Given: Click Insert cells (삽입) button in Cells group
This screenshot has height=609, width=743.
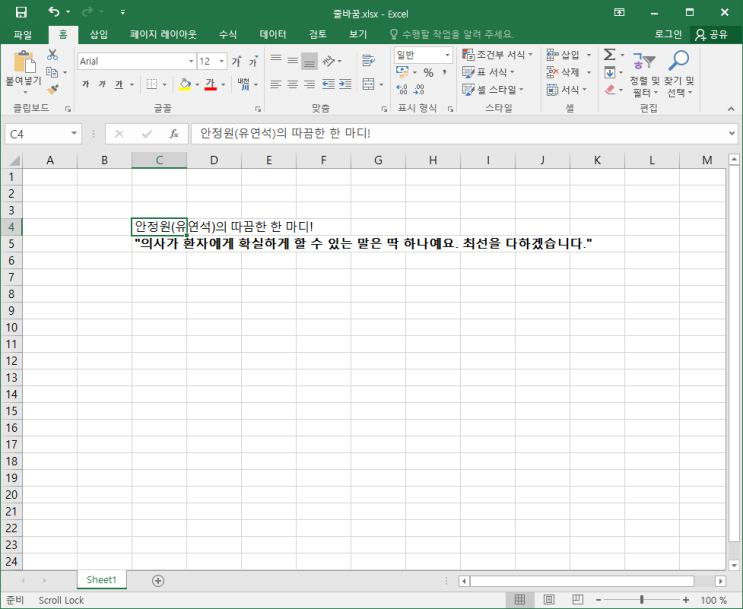Looking at the screenshot, I should [x=568, y=55].
